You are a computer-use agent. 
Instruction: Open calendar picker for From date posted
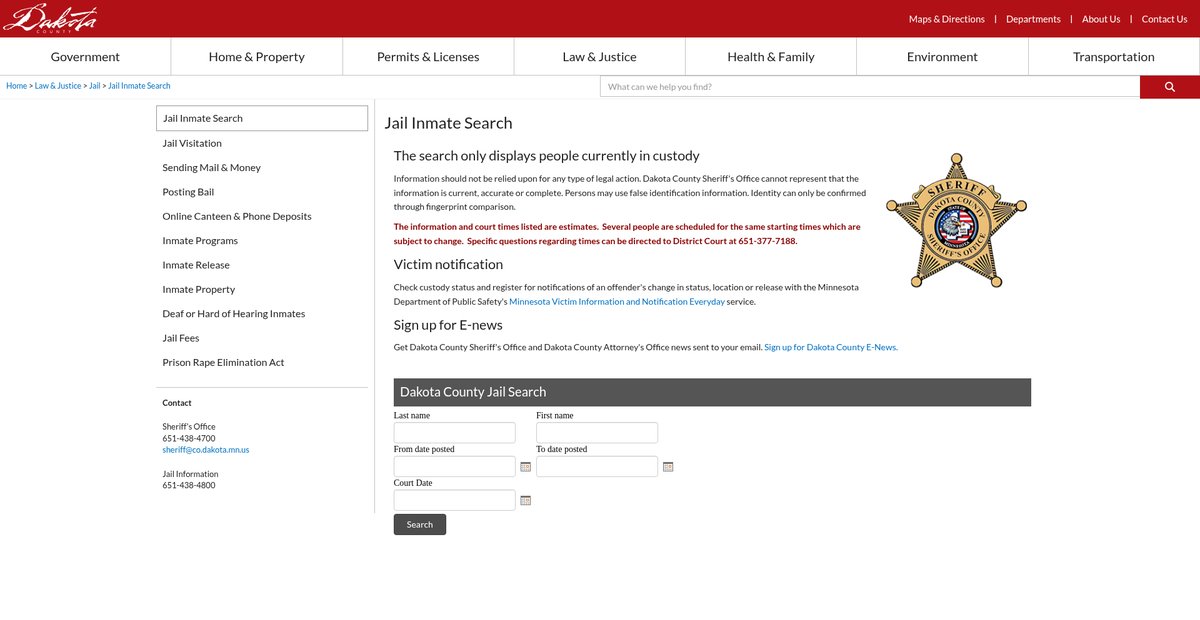tap(526, 467)
